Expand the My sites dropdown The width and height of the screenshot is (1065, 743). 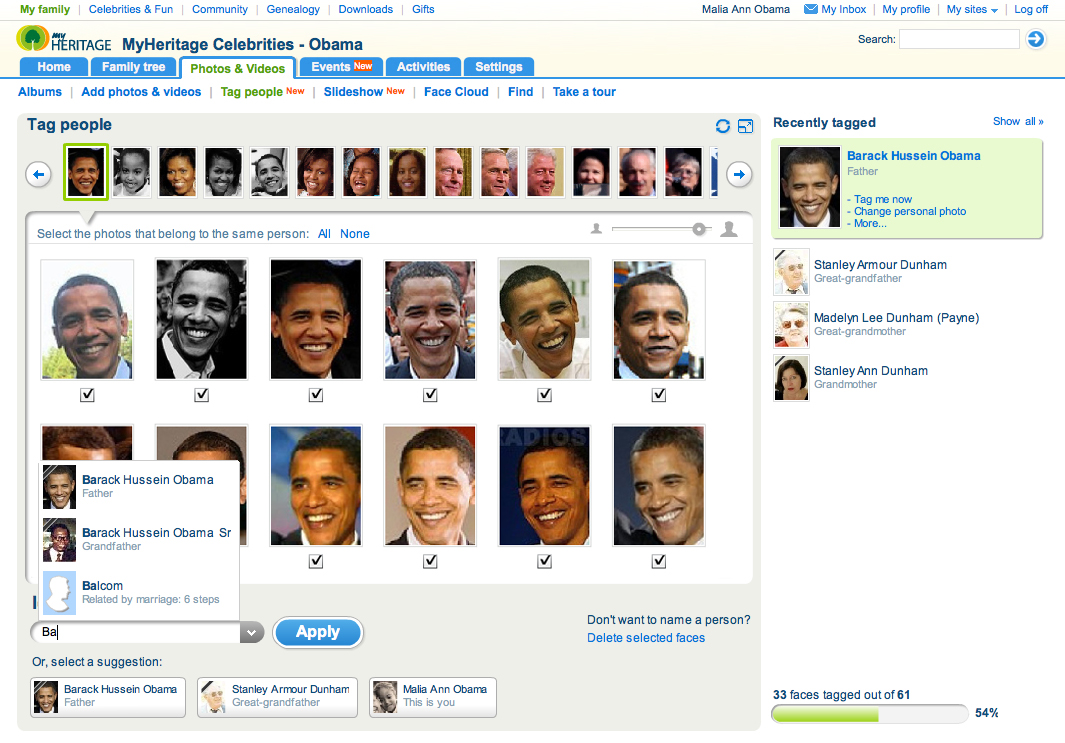point(972,10)
